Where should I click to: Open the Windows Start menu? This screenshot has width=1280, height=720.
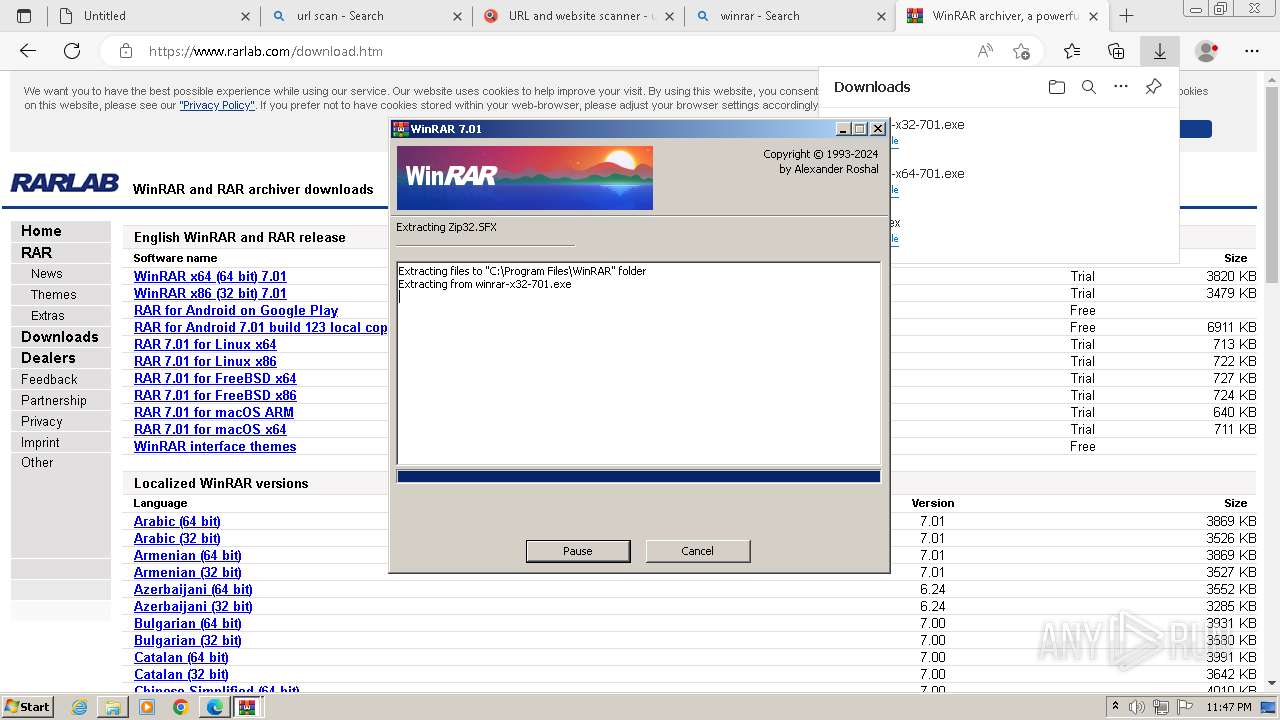[27, 707]
